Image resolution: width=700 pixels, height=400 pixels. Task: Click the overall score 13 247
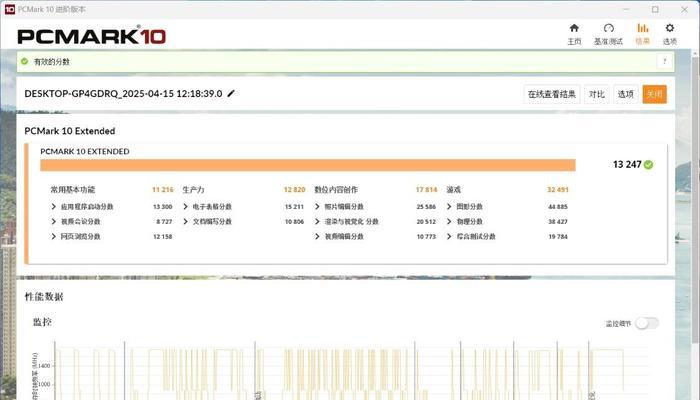[627, 165]
